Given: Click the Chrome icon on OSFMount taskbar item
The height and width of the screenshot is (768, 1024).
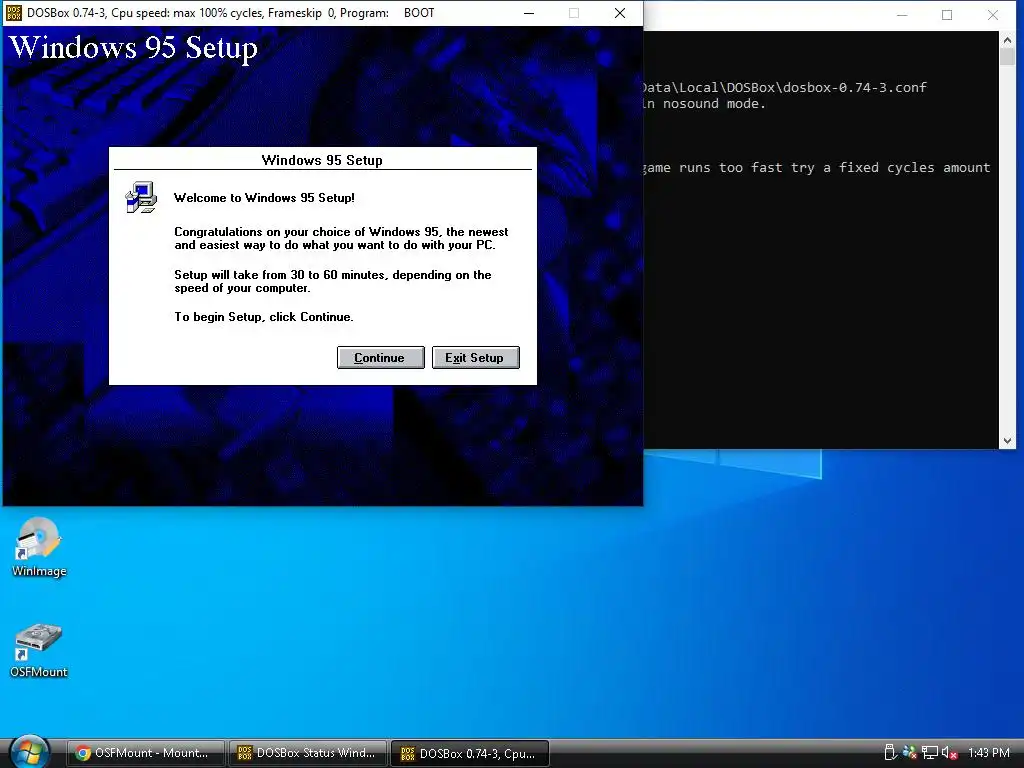Looking at the screenshot, I should pos(82,753).
